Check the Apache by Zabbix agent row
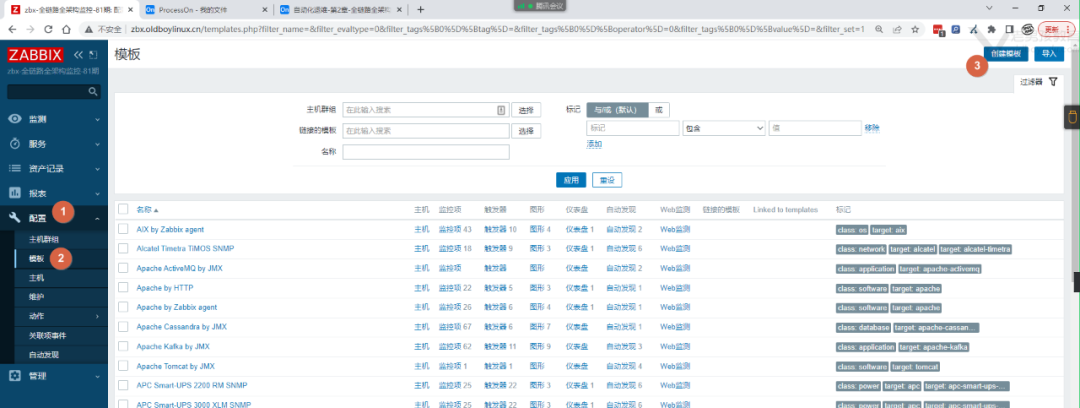 click(123, 307)
